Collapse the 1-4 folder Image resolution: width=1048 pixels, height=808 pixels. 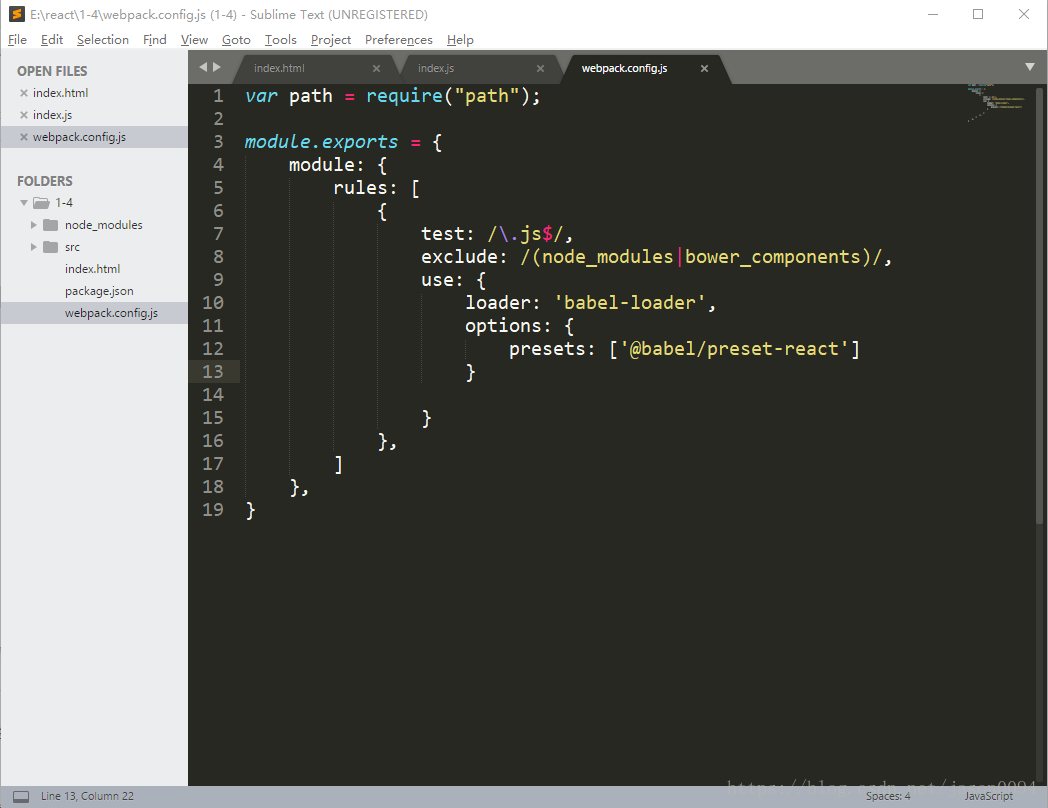(24, 203)
